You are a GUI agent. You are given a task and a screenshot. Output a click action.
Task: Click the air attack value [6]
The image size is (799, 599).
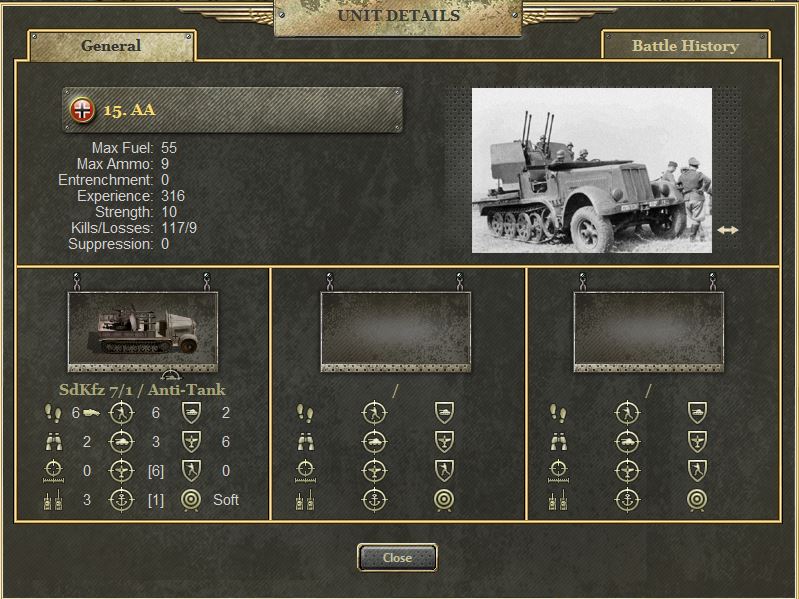pyautogui.click(x=156, y=471)
